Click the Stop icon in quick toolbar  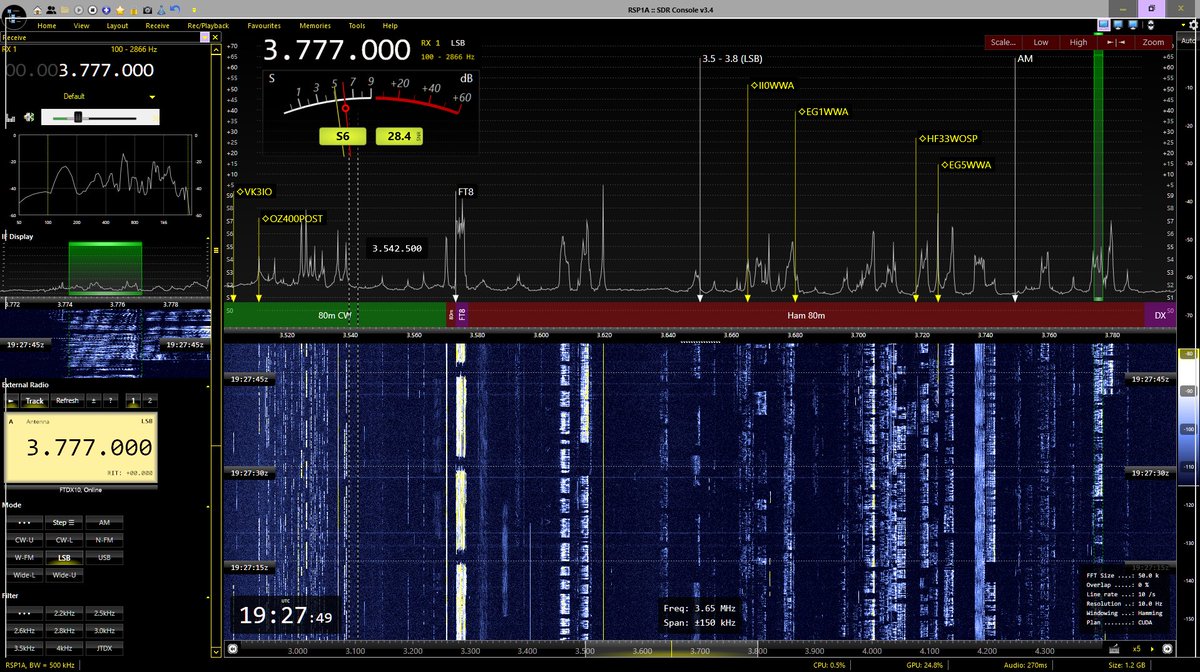pyautogui.click(x=92, y=9)
